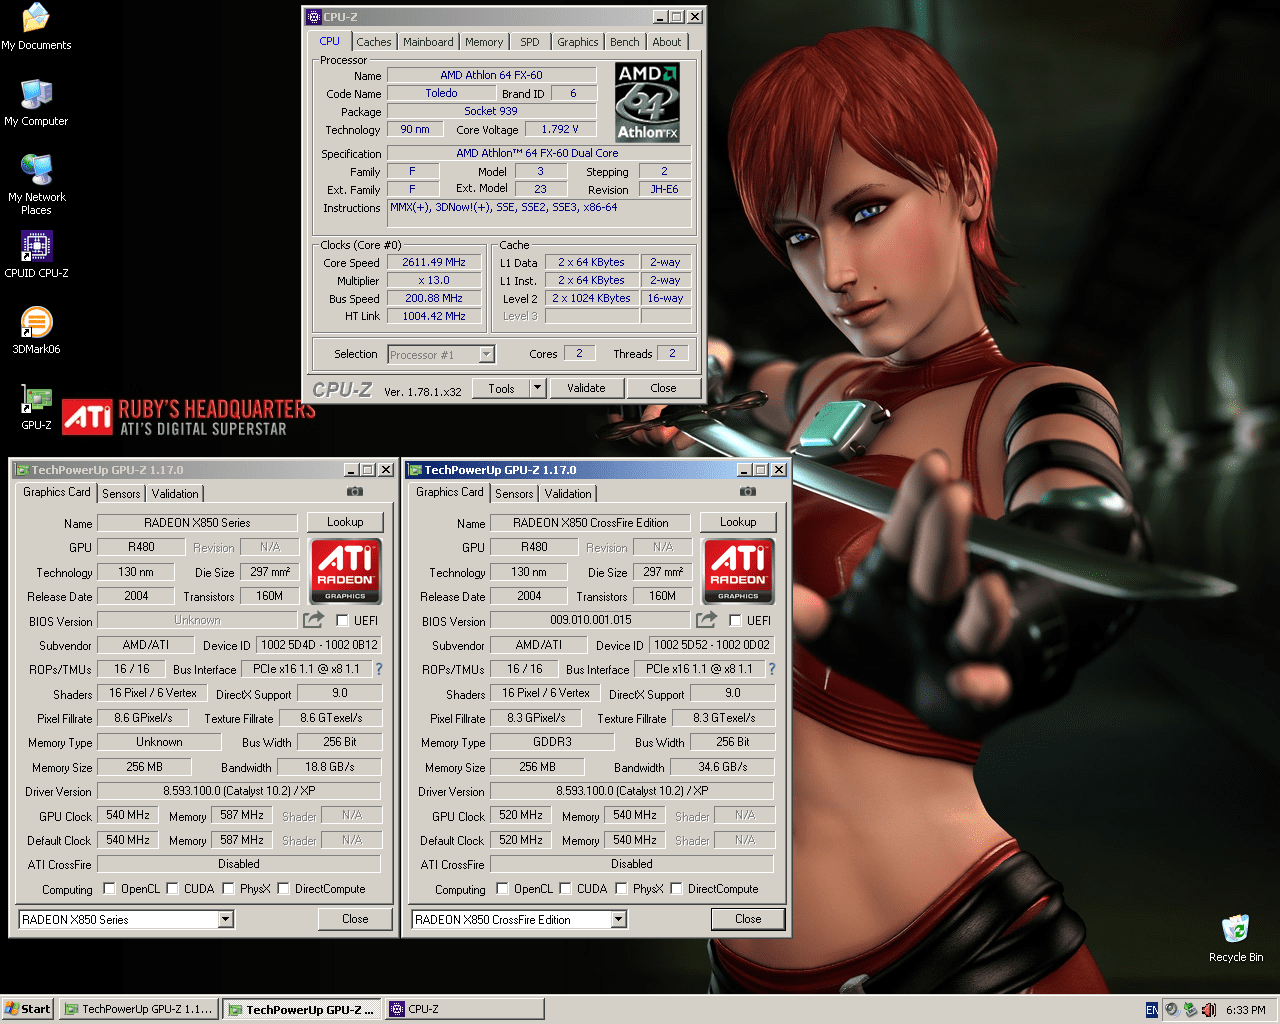
Task: Open About tab in CPU-Z
Action: click(x=667, y=42)
